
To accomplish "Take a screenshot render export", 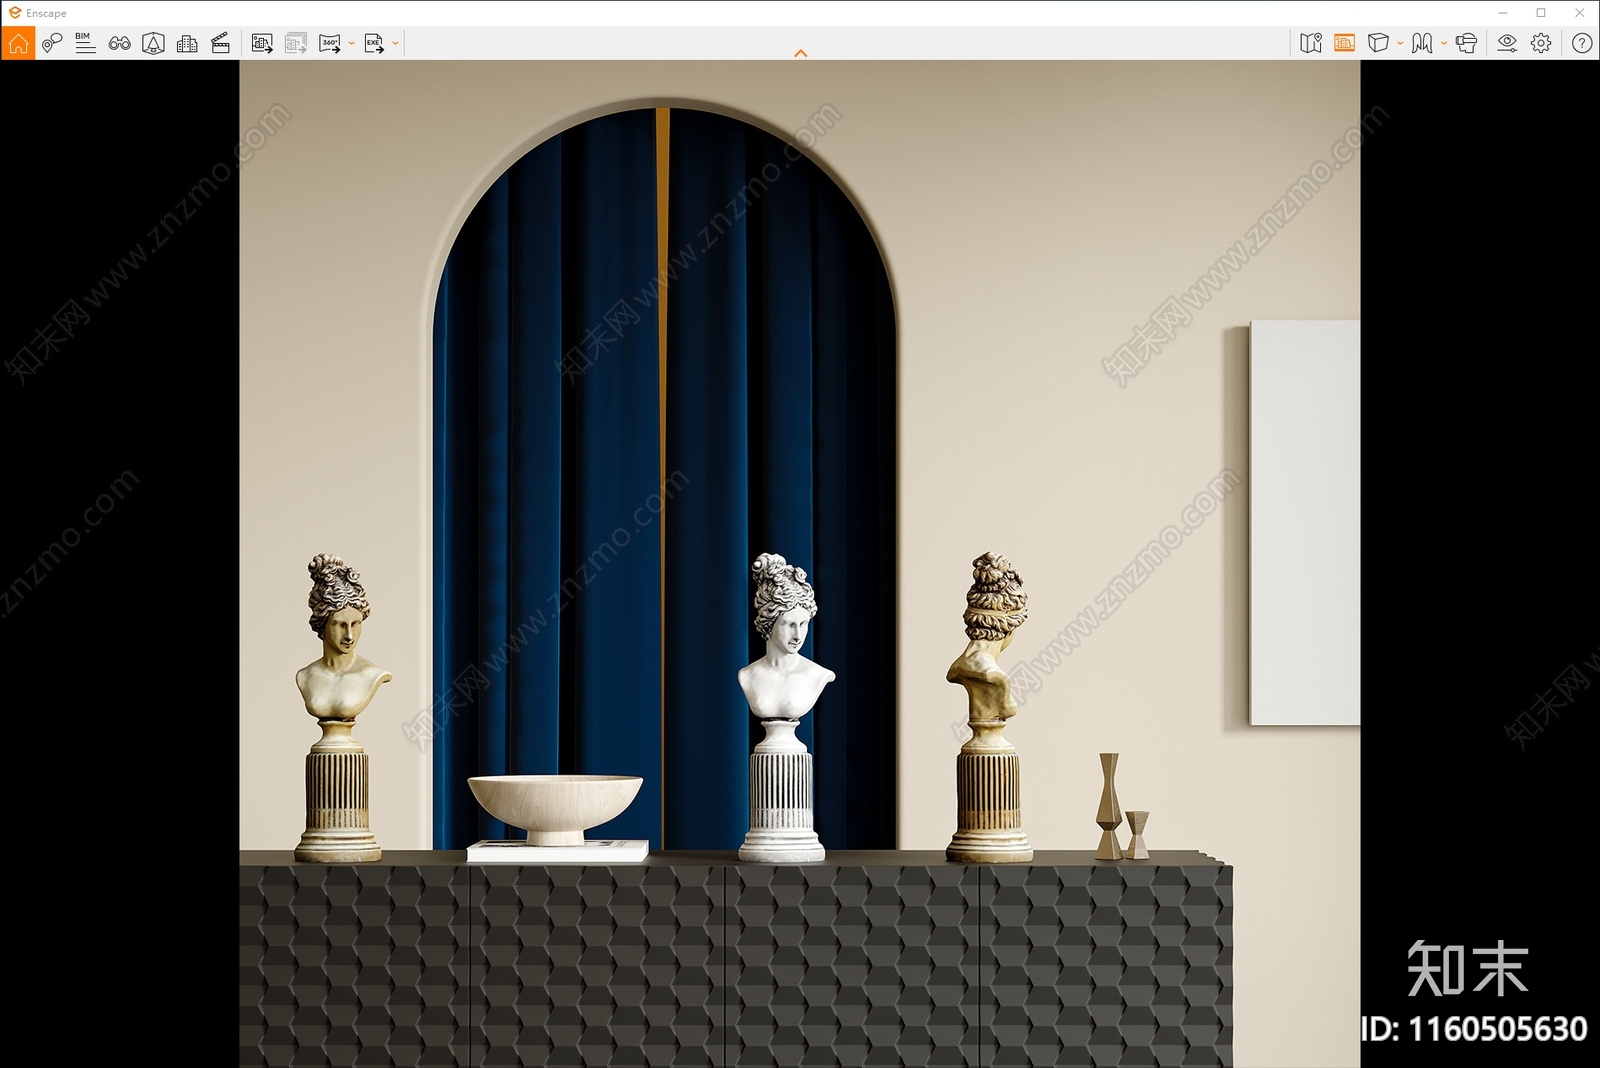I will pos(262,43).
